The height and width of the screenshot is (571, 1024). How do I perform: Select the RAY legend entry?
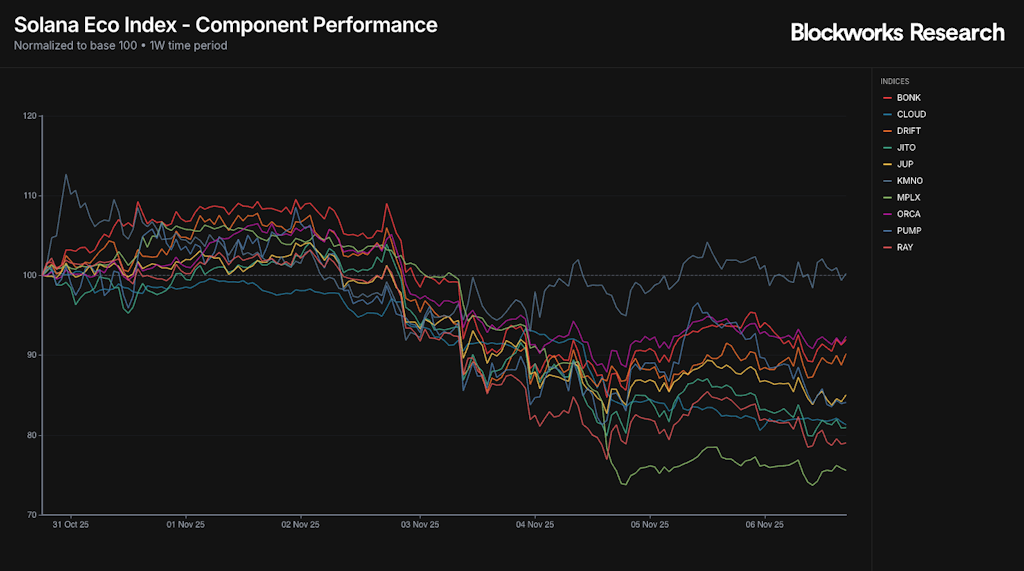[x=904, y=247]
